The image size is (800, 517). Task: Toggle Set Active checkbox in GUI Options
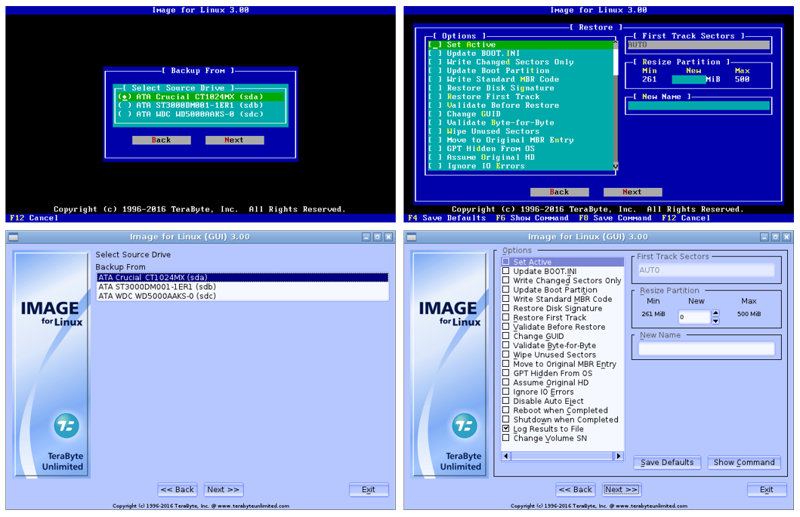506,261
